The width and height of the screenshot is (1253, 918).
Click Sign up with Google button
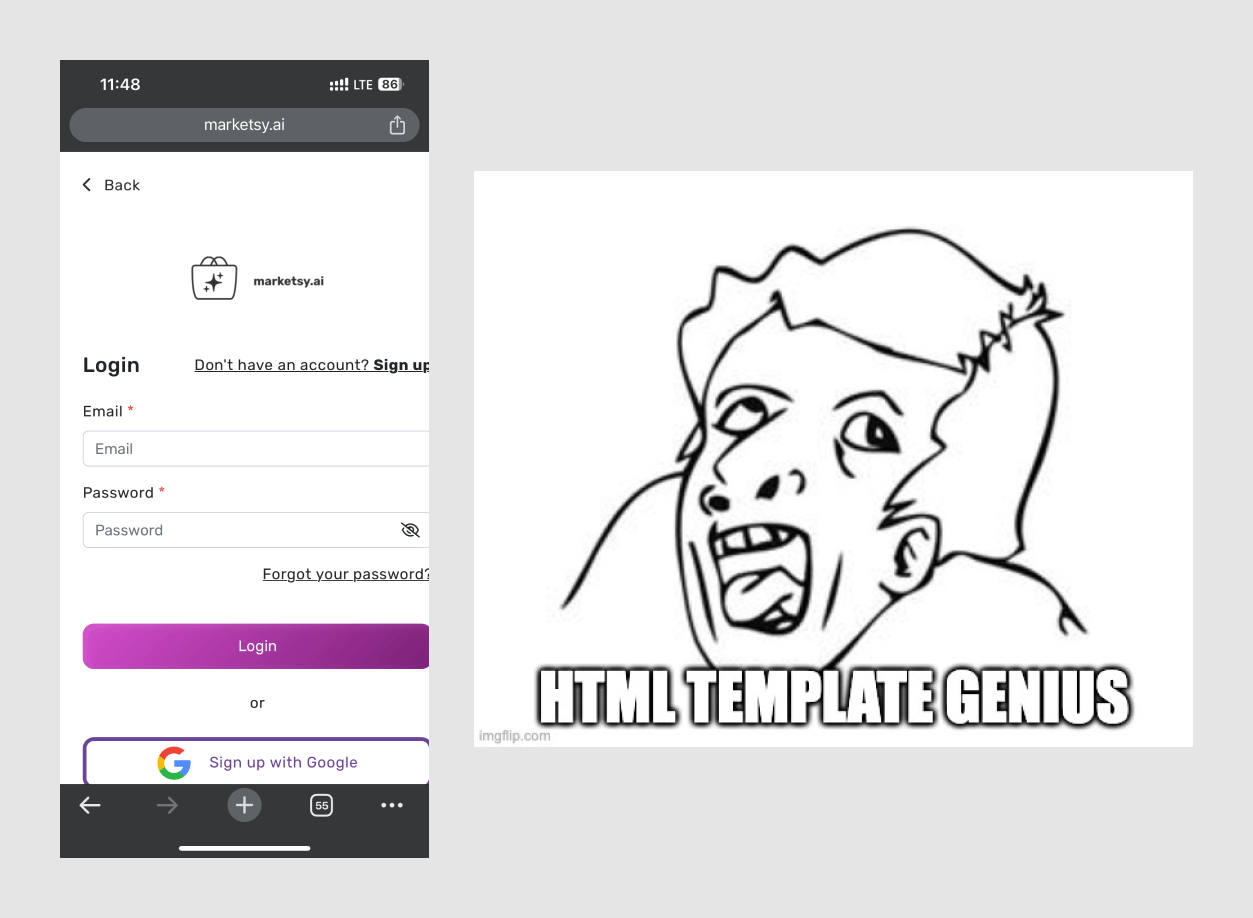[256, 762]
